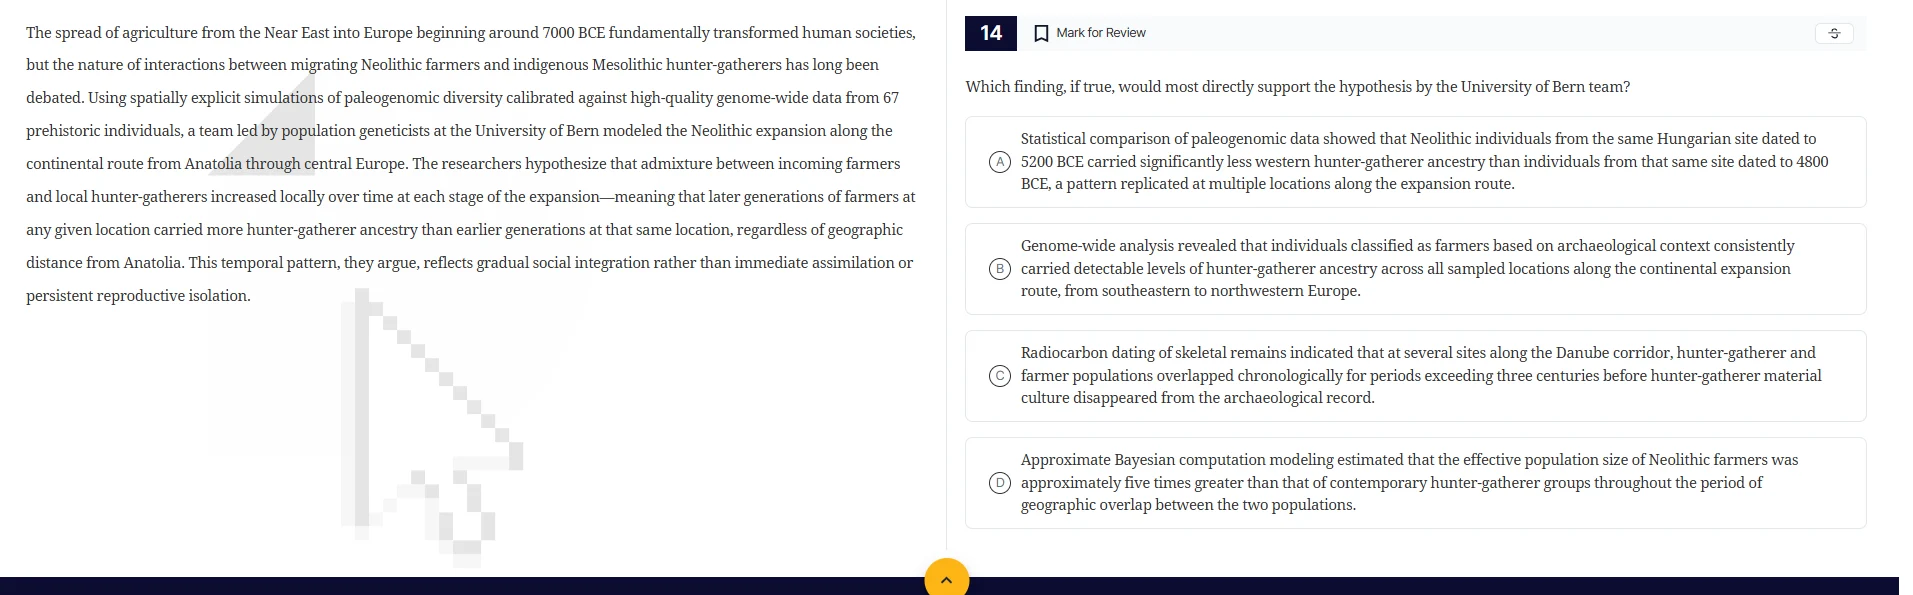Click the vertical divider between passage and question
Viewport: 1913px width, 595px height.
click(946, 300)
